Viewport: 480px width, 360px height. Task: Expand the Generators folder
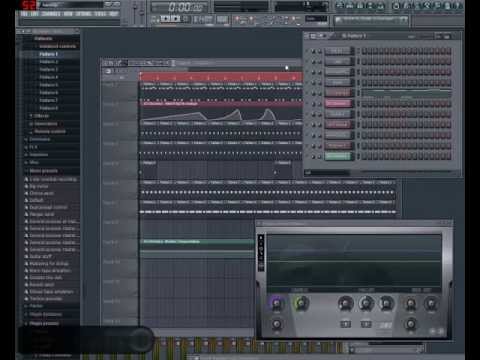point(46,124)
